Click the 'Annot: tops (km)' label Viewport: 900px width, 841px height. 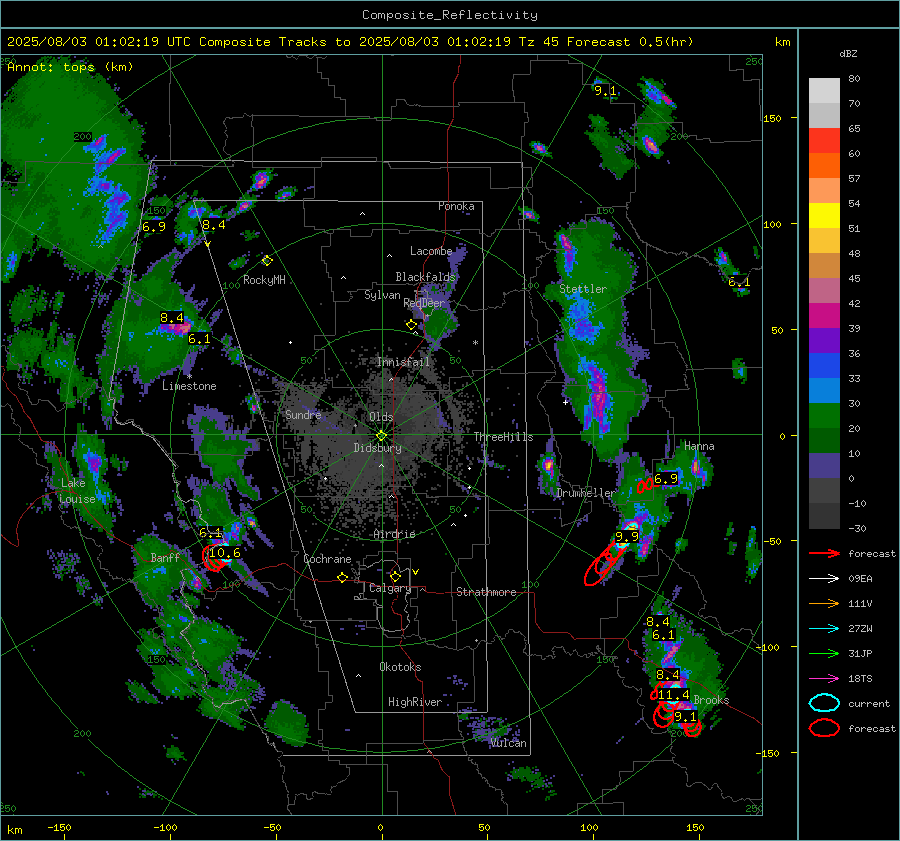(x=70, y=67)
